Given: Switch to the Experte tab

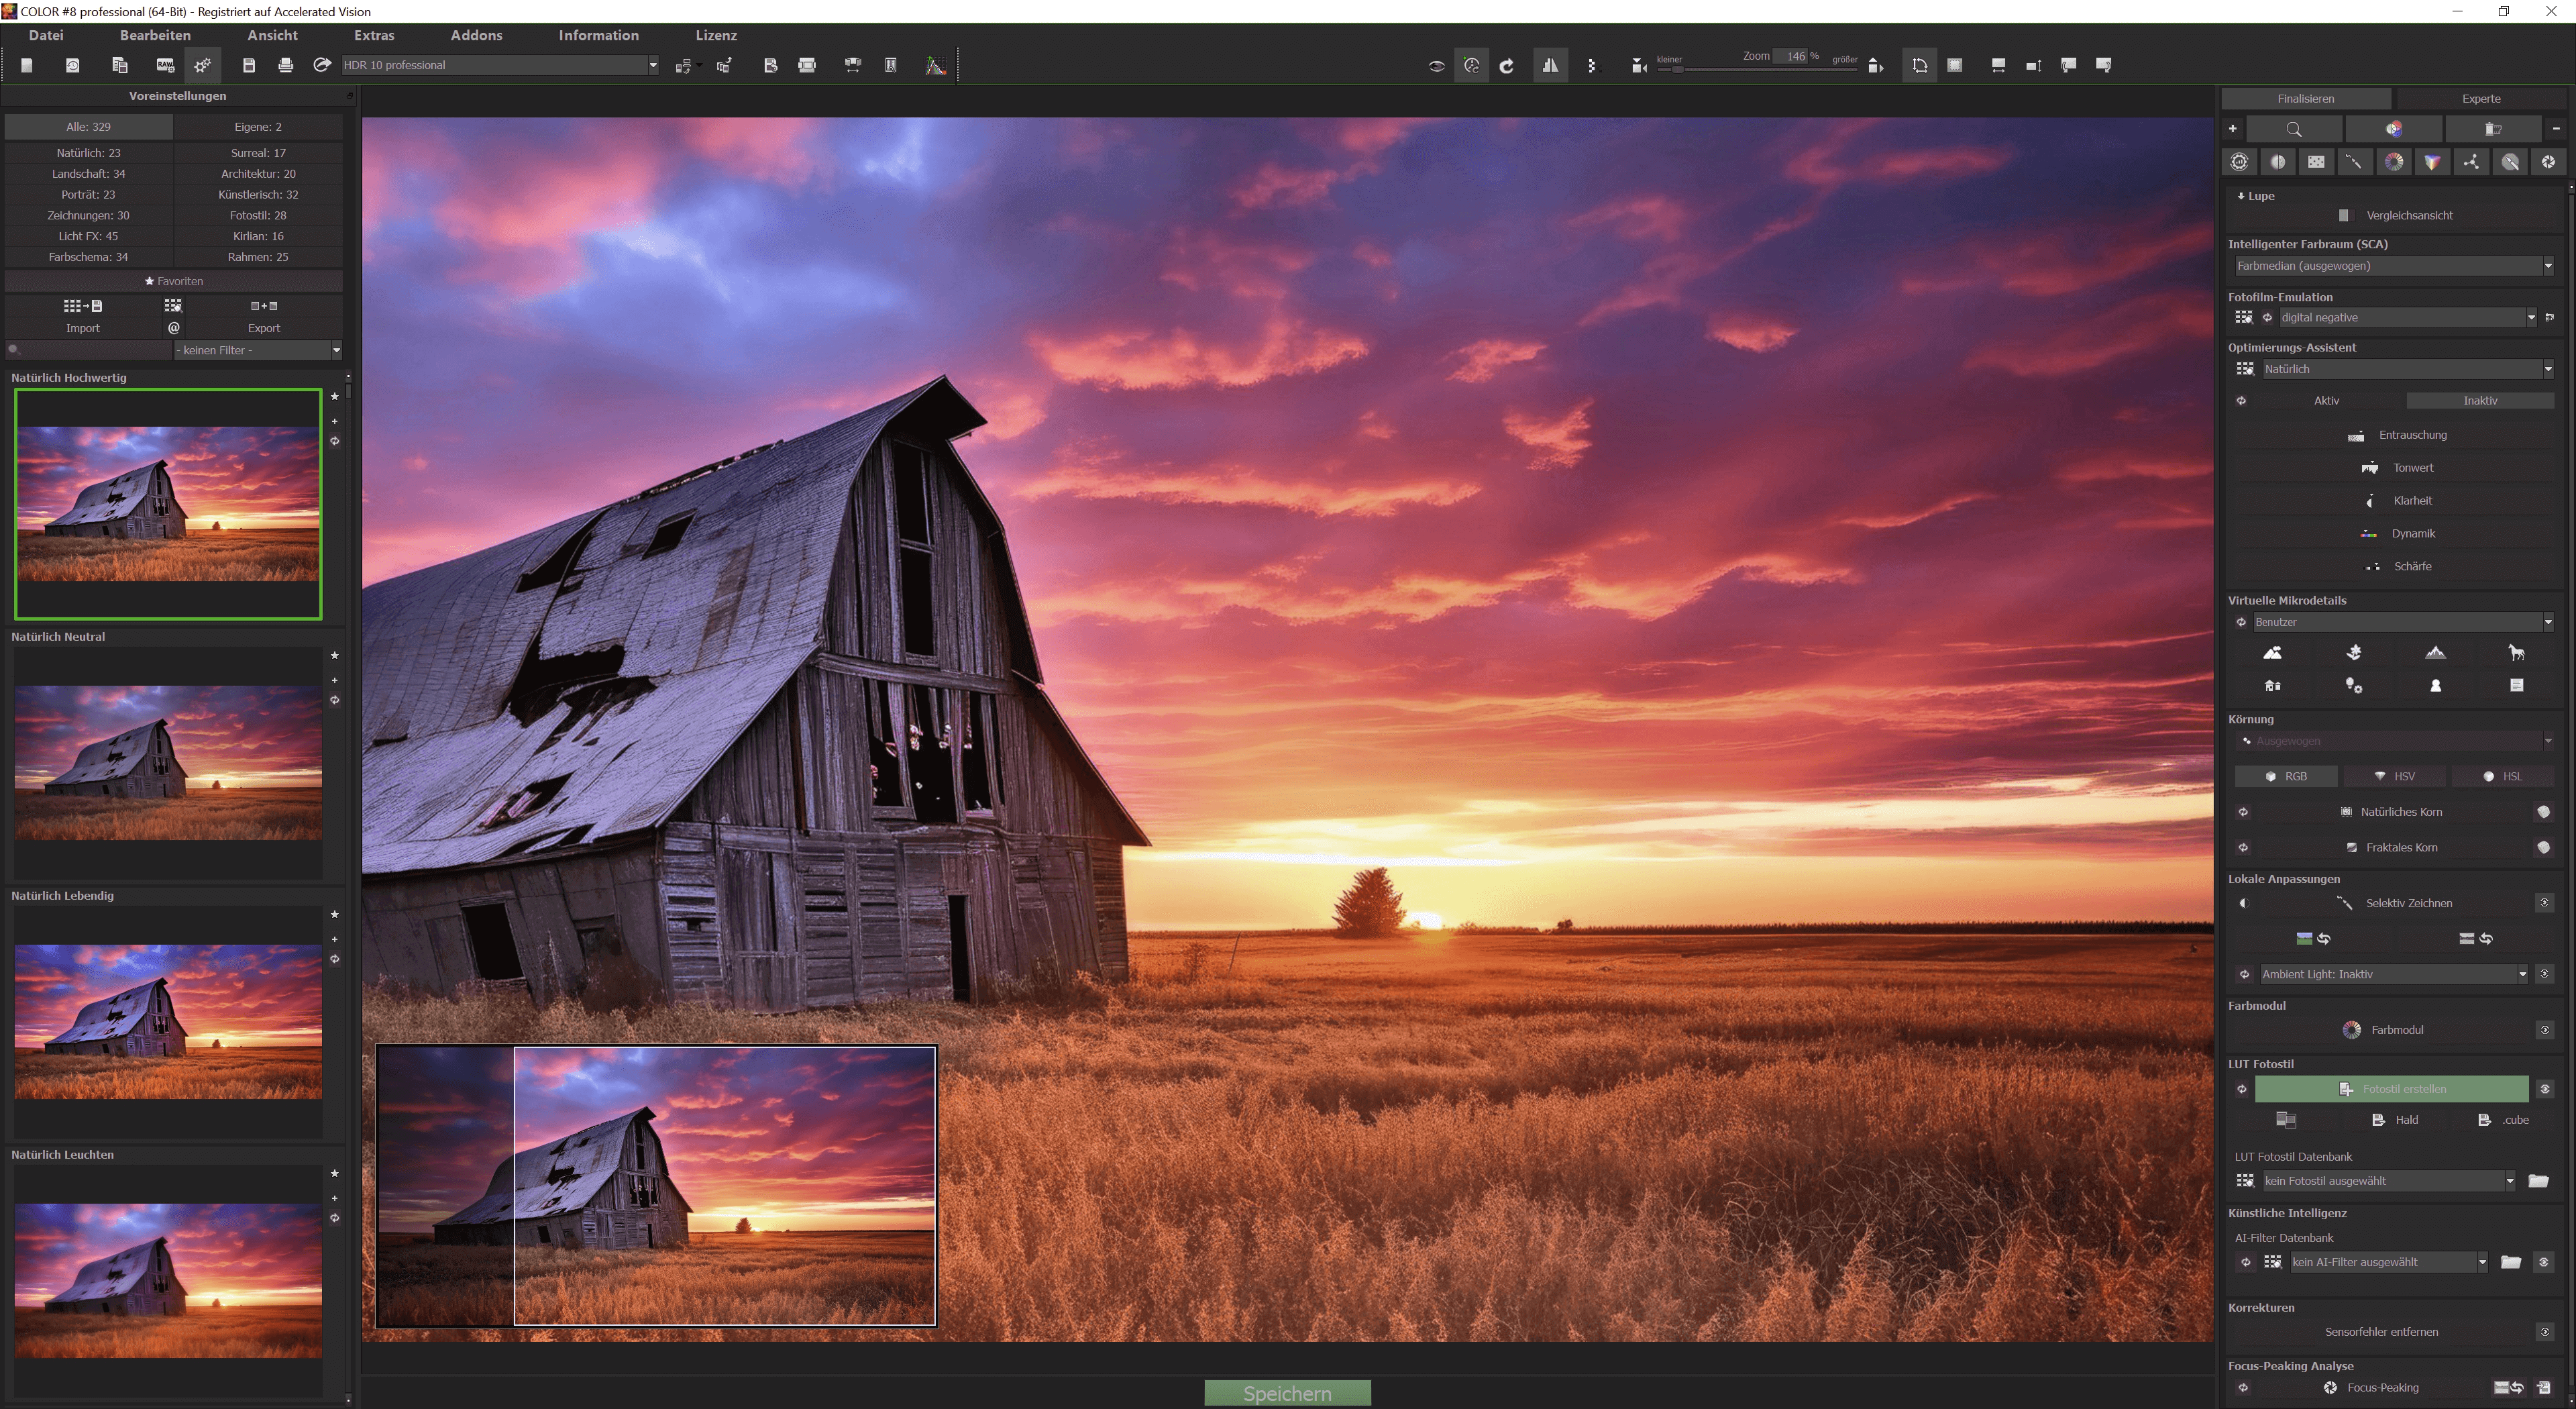Looking at the screenshot, I should click(2480, 98).
